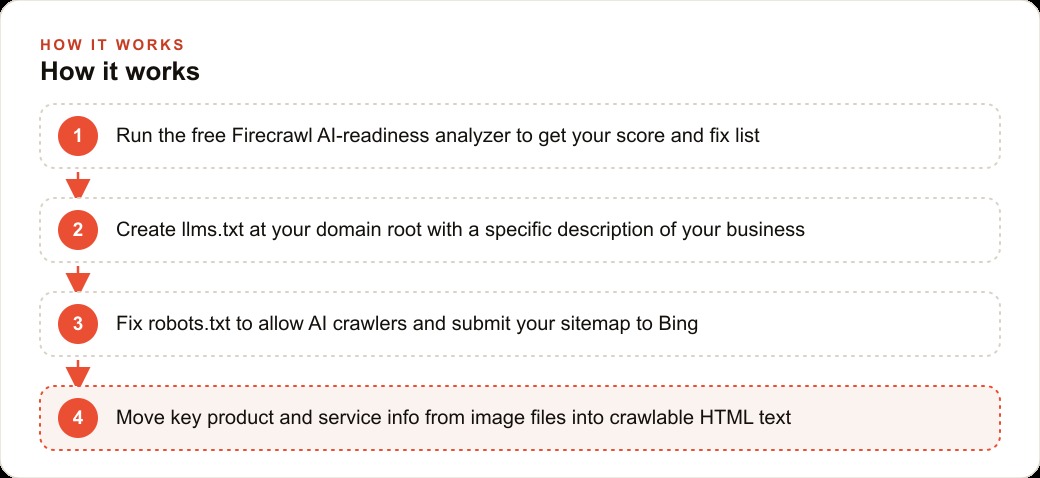Screen dimensions: 1040x478
Task: Click the red step 4 circle badge
Action: pos(78,418)
